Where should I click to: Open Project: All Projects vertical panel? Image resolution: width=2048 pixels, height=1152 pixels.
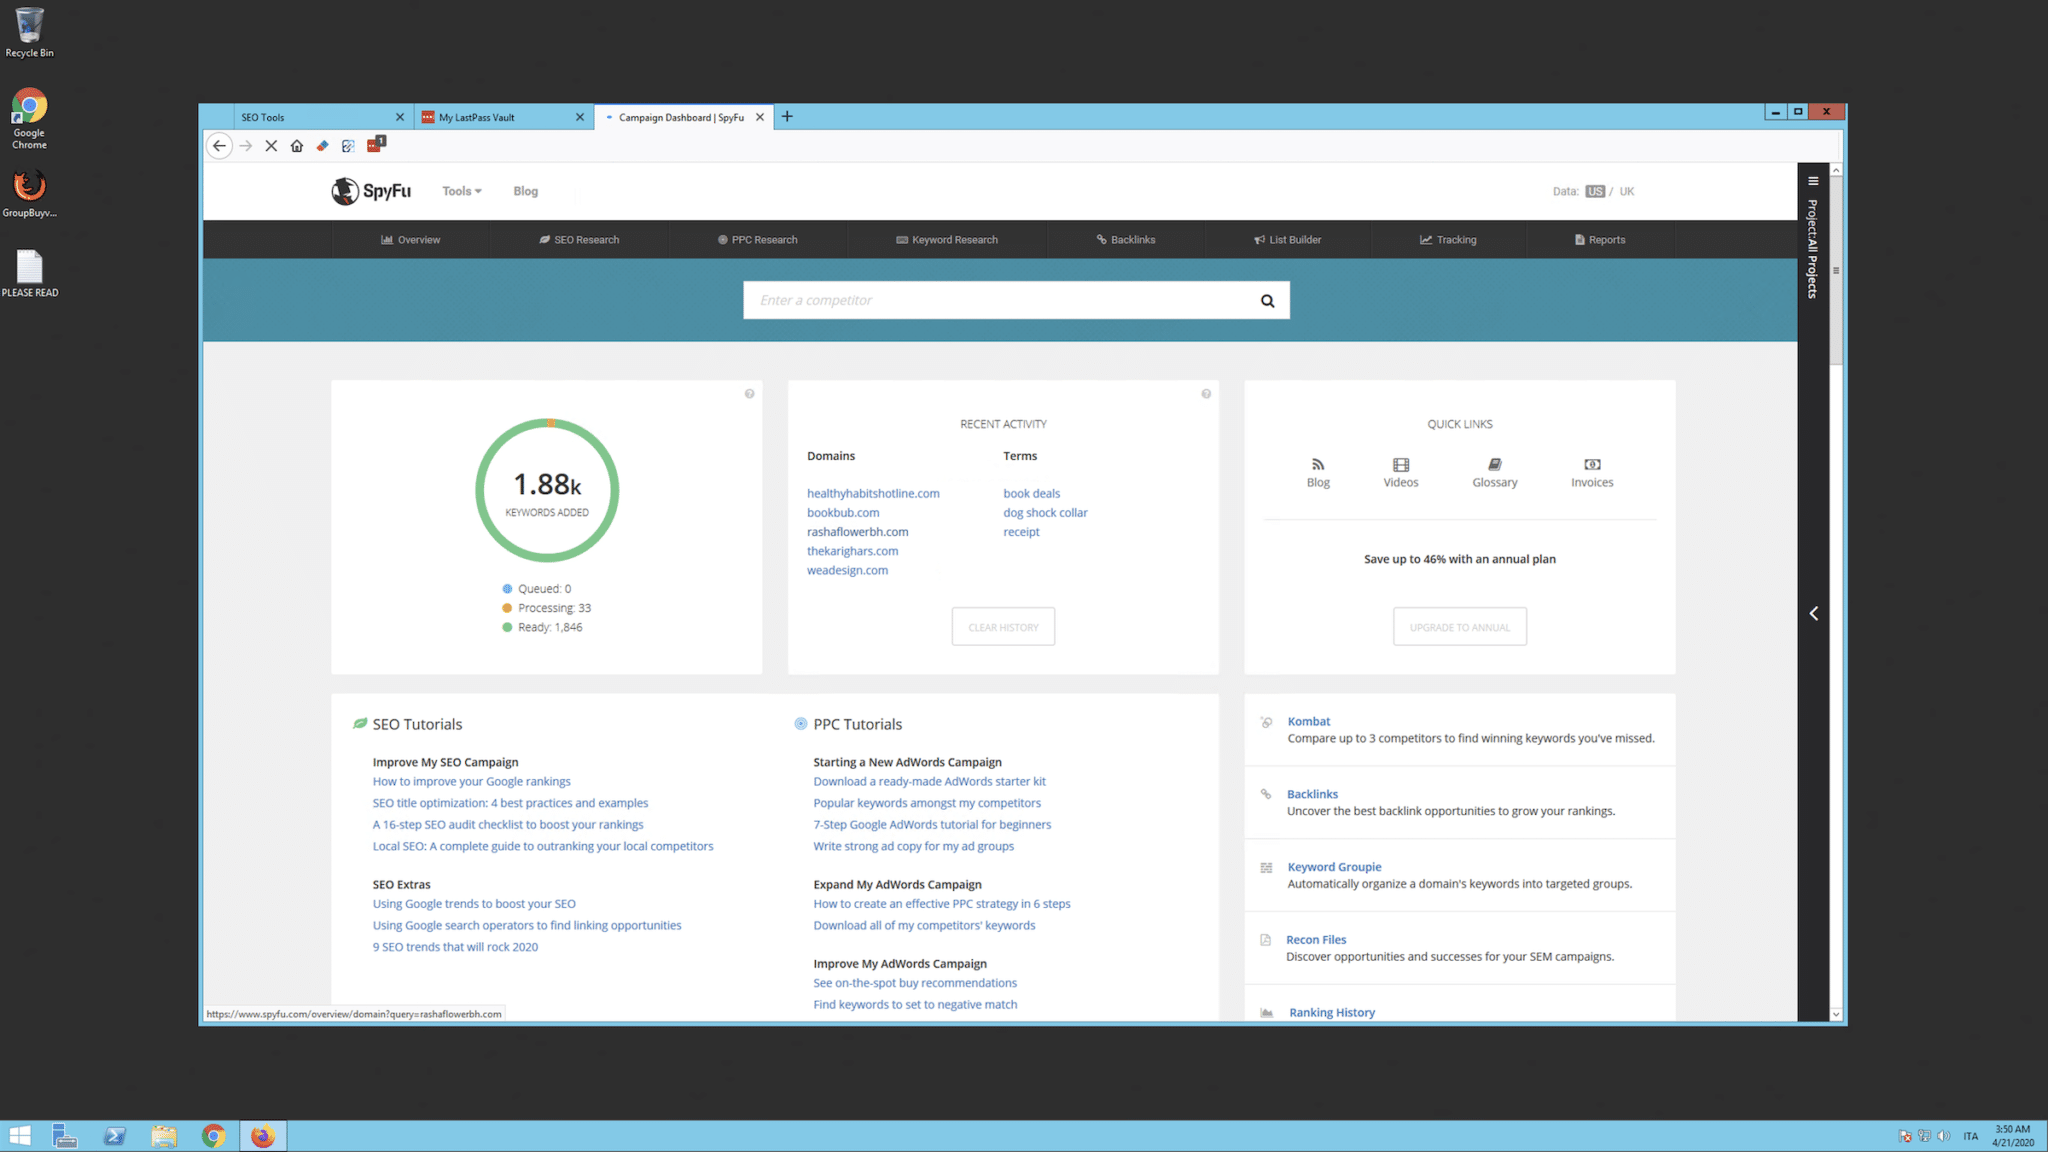point(1812,249)
